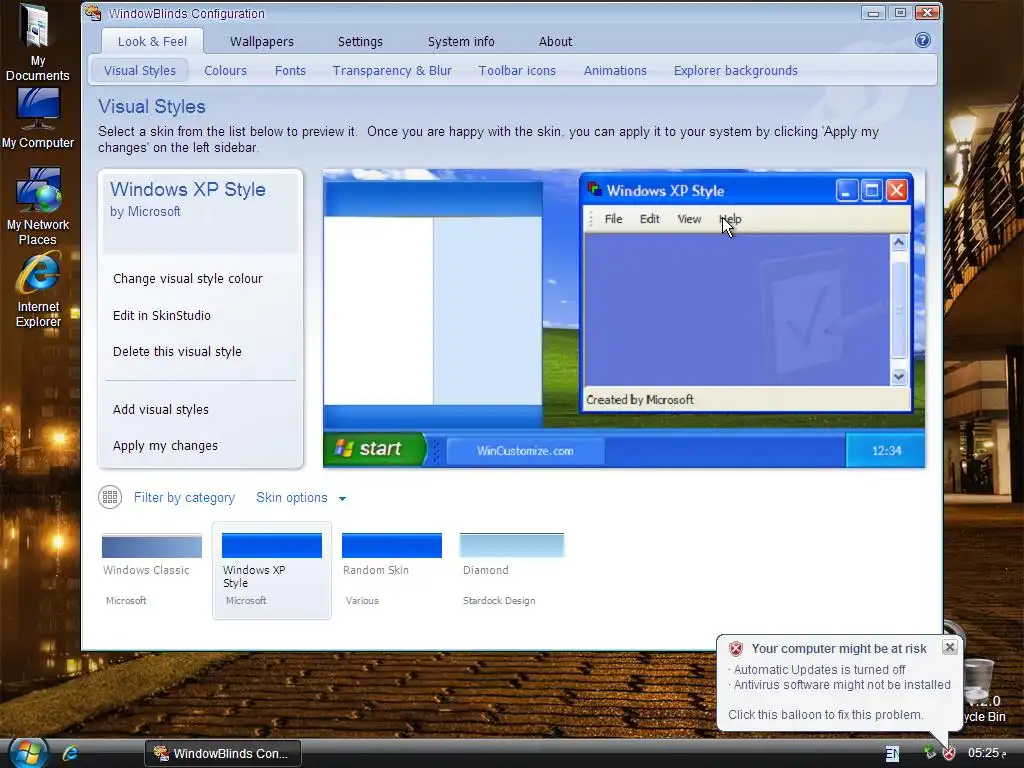Screen dimensions: 1024x768
Task: Click WindowBlinds title bar app icon
Action: tap(93, 12)
